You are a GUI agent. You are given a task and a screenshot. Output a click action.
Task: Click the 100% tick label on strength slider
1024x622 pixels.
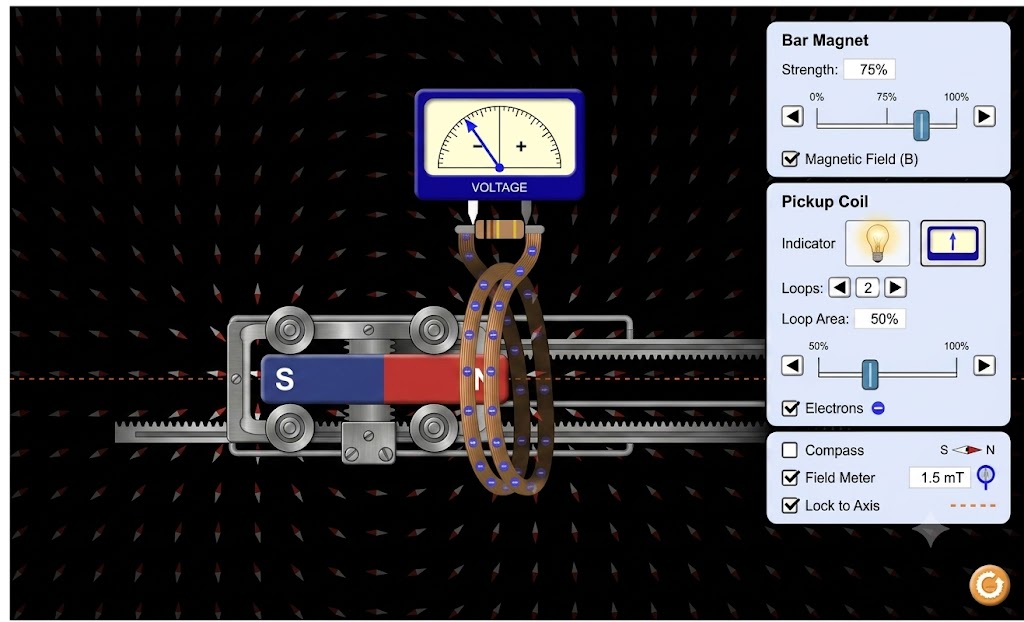956,97
